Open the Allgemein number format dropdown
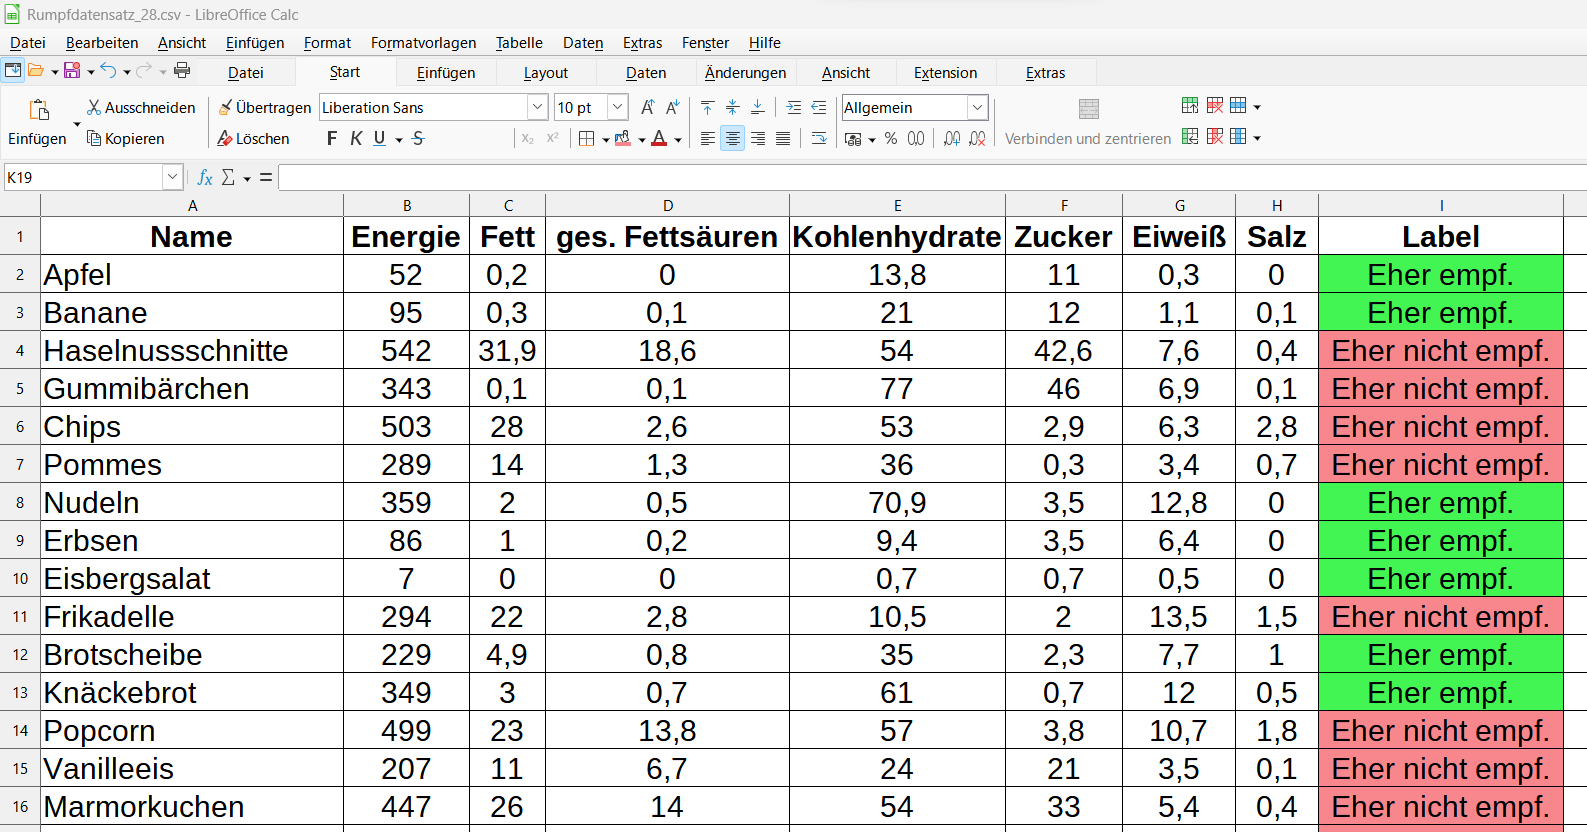This screenshot has width=1587, height=832. [977, 107]
